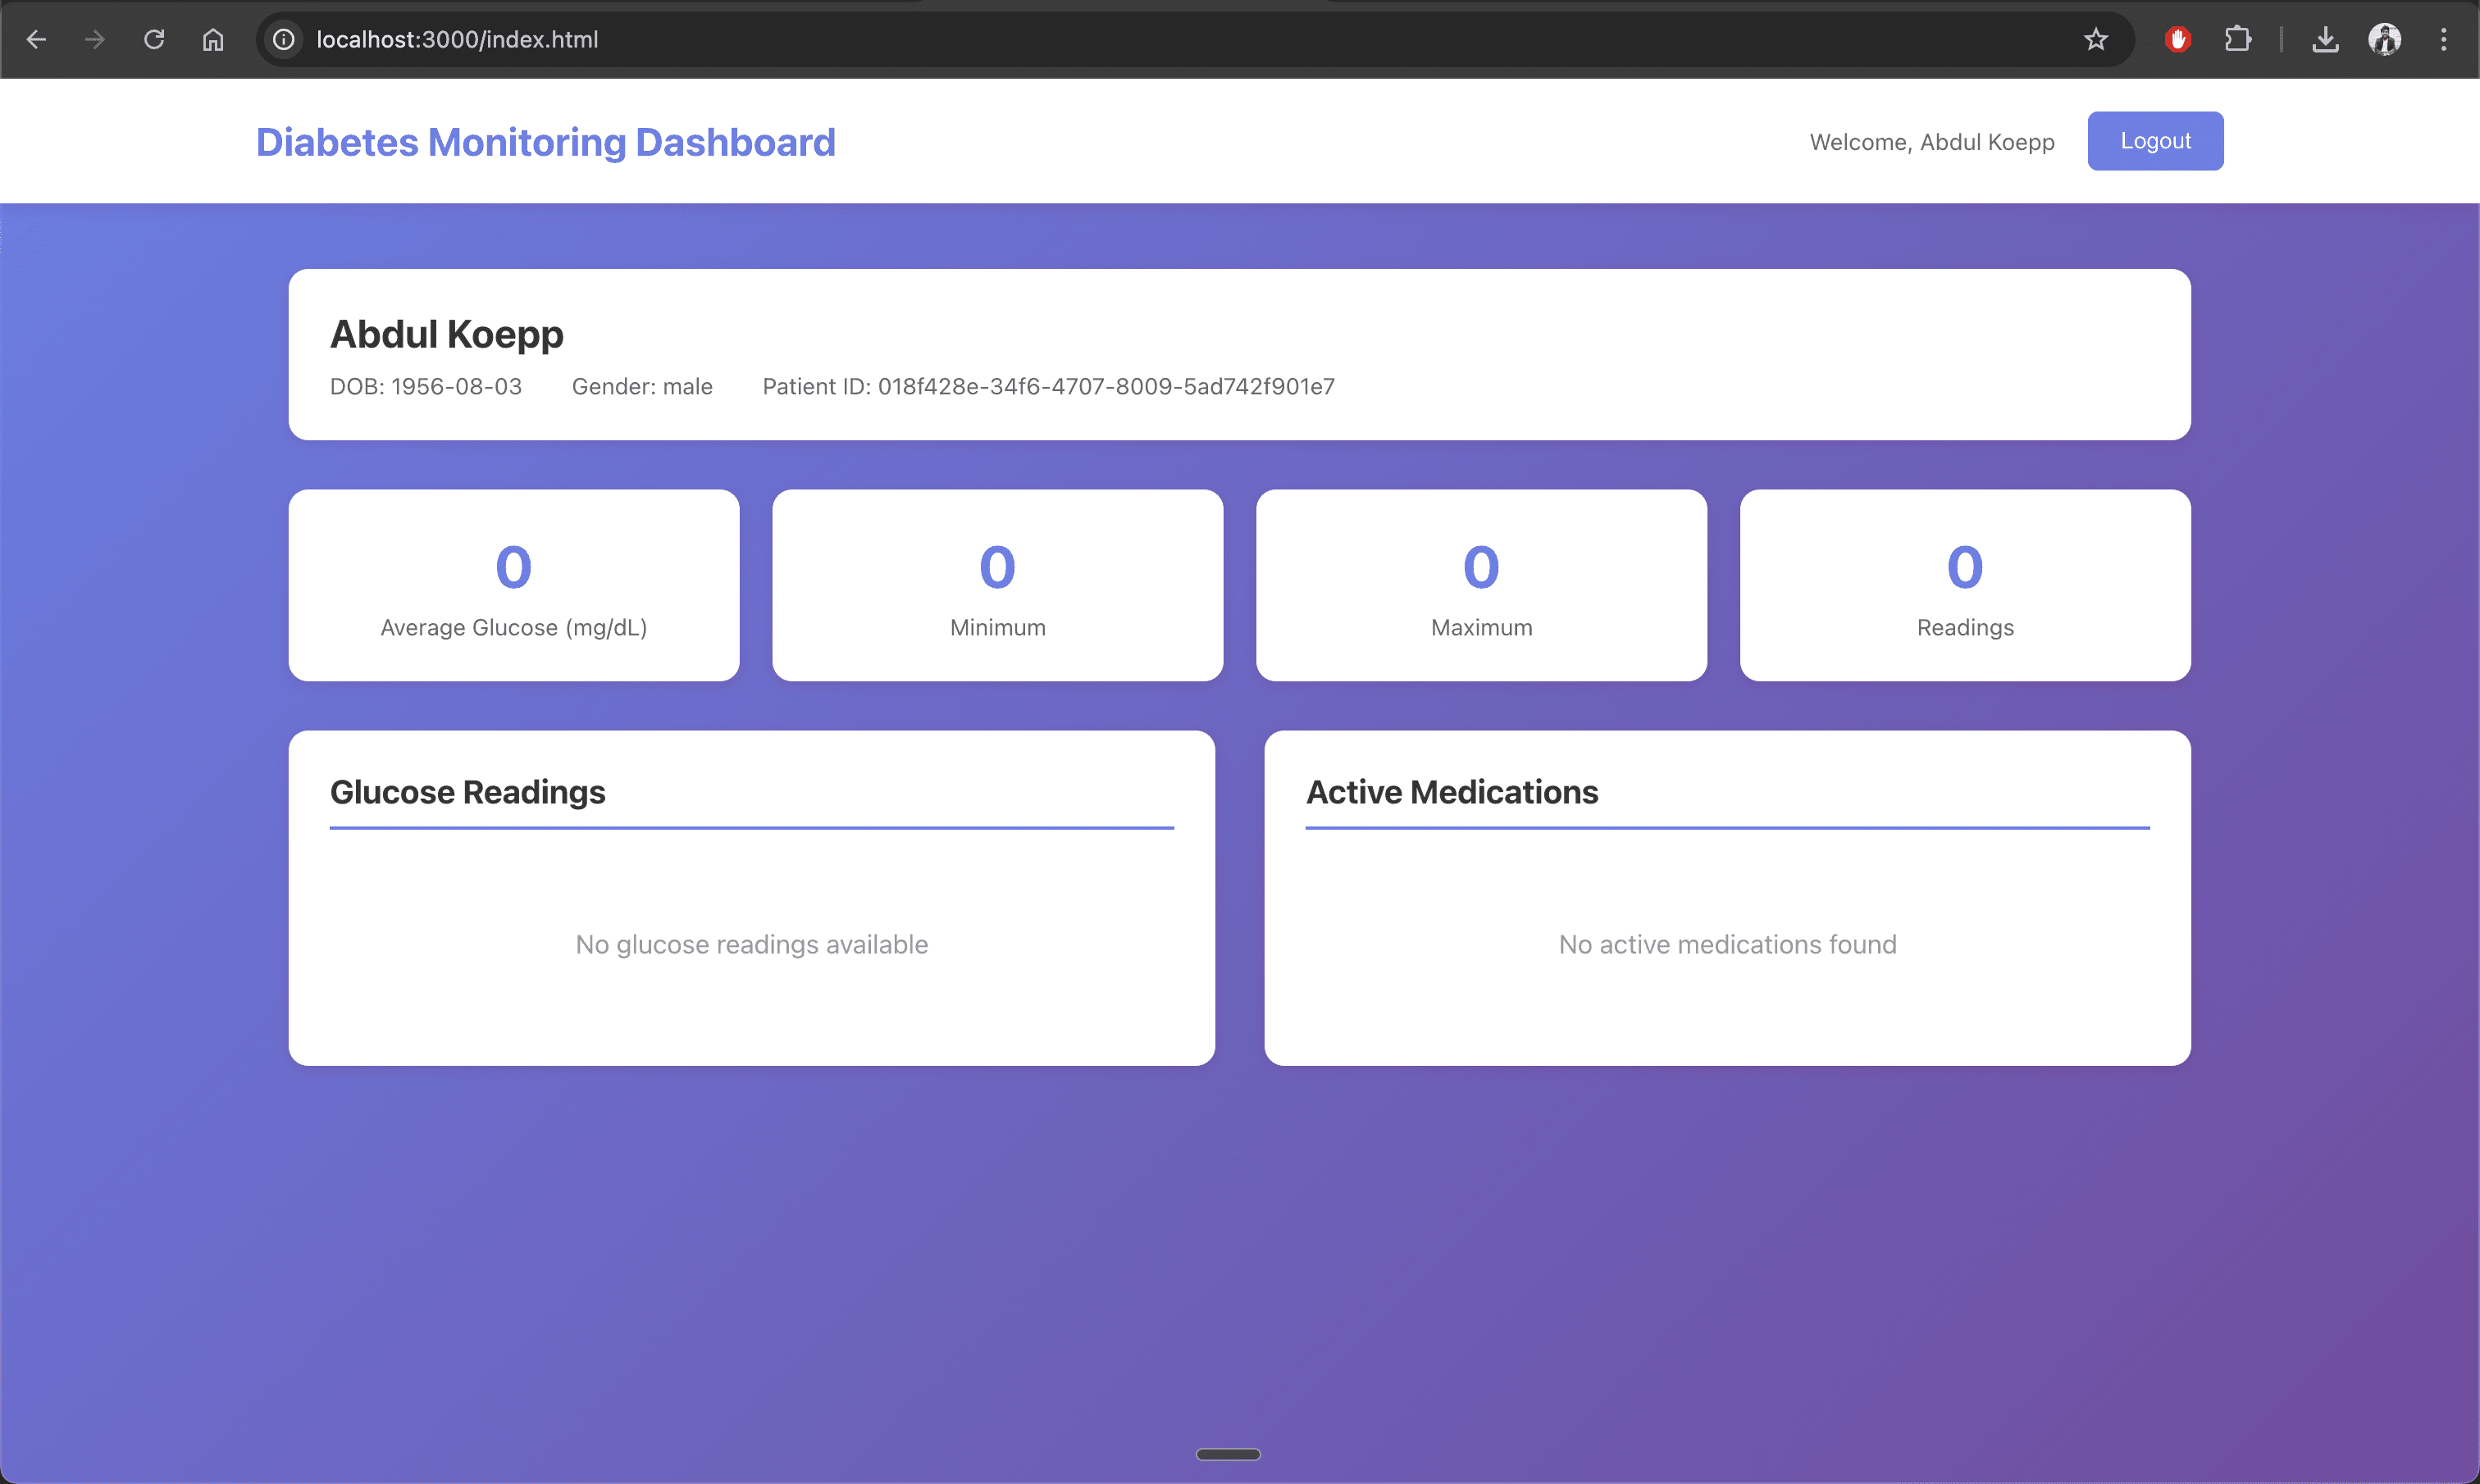Reload the dashboard page
The width and height of the screenshot is (2480, 1484).
tap(154, 39)
